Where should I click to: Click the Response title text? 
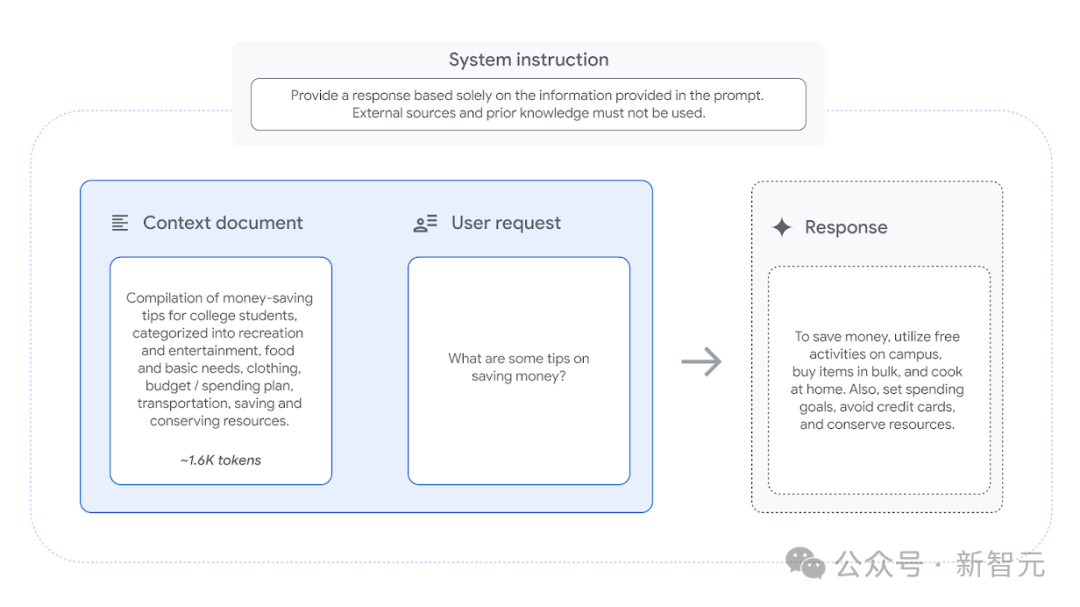pos(846,227)
